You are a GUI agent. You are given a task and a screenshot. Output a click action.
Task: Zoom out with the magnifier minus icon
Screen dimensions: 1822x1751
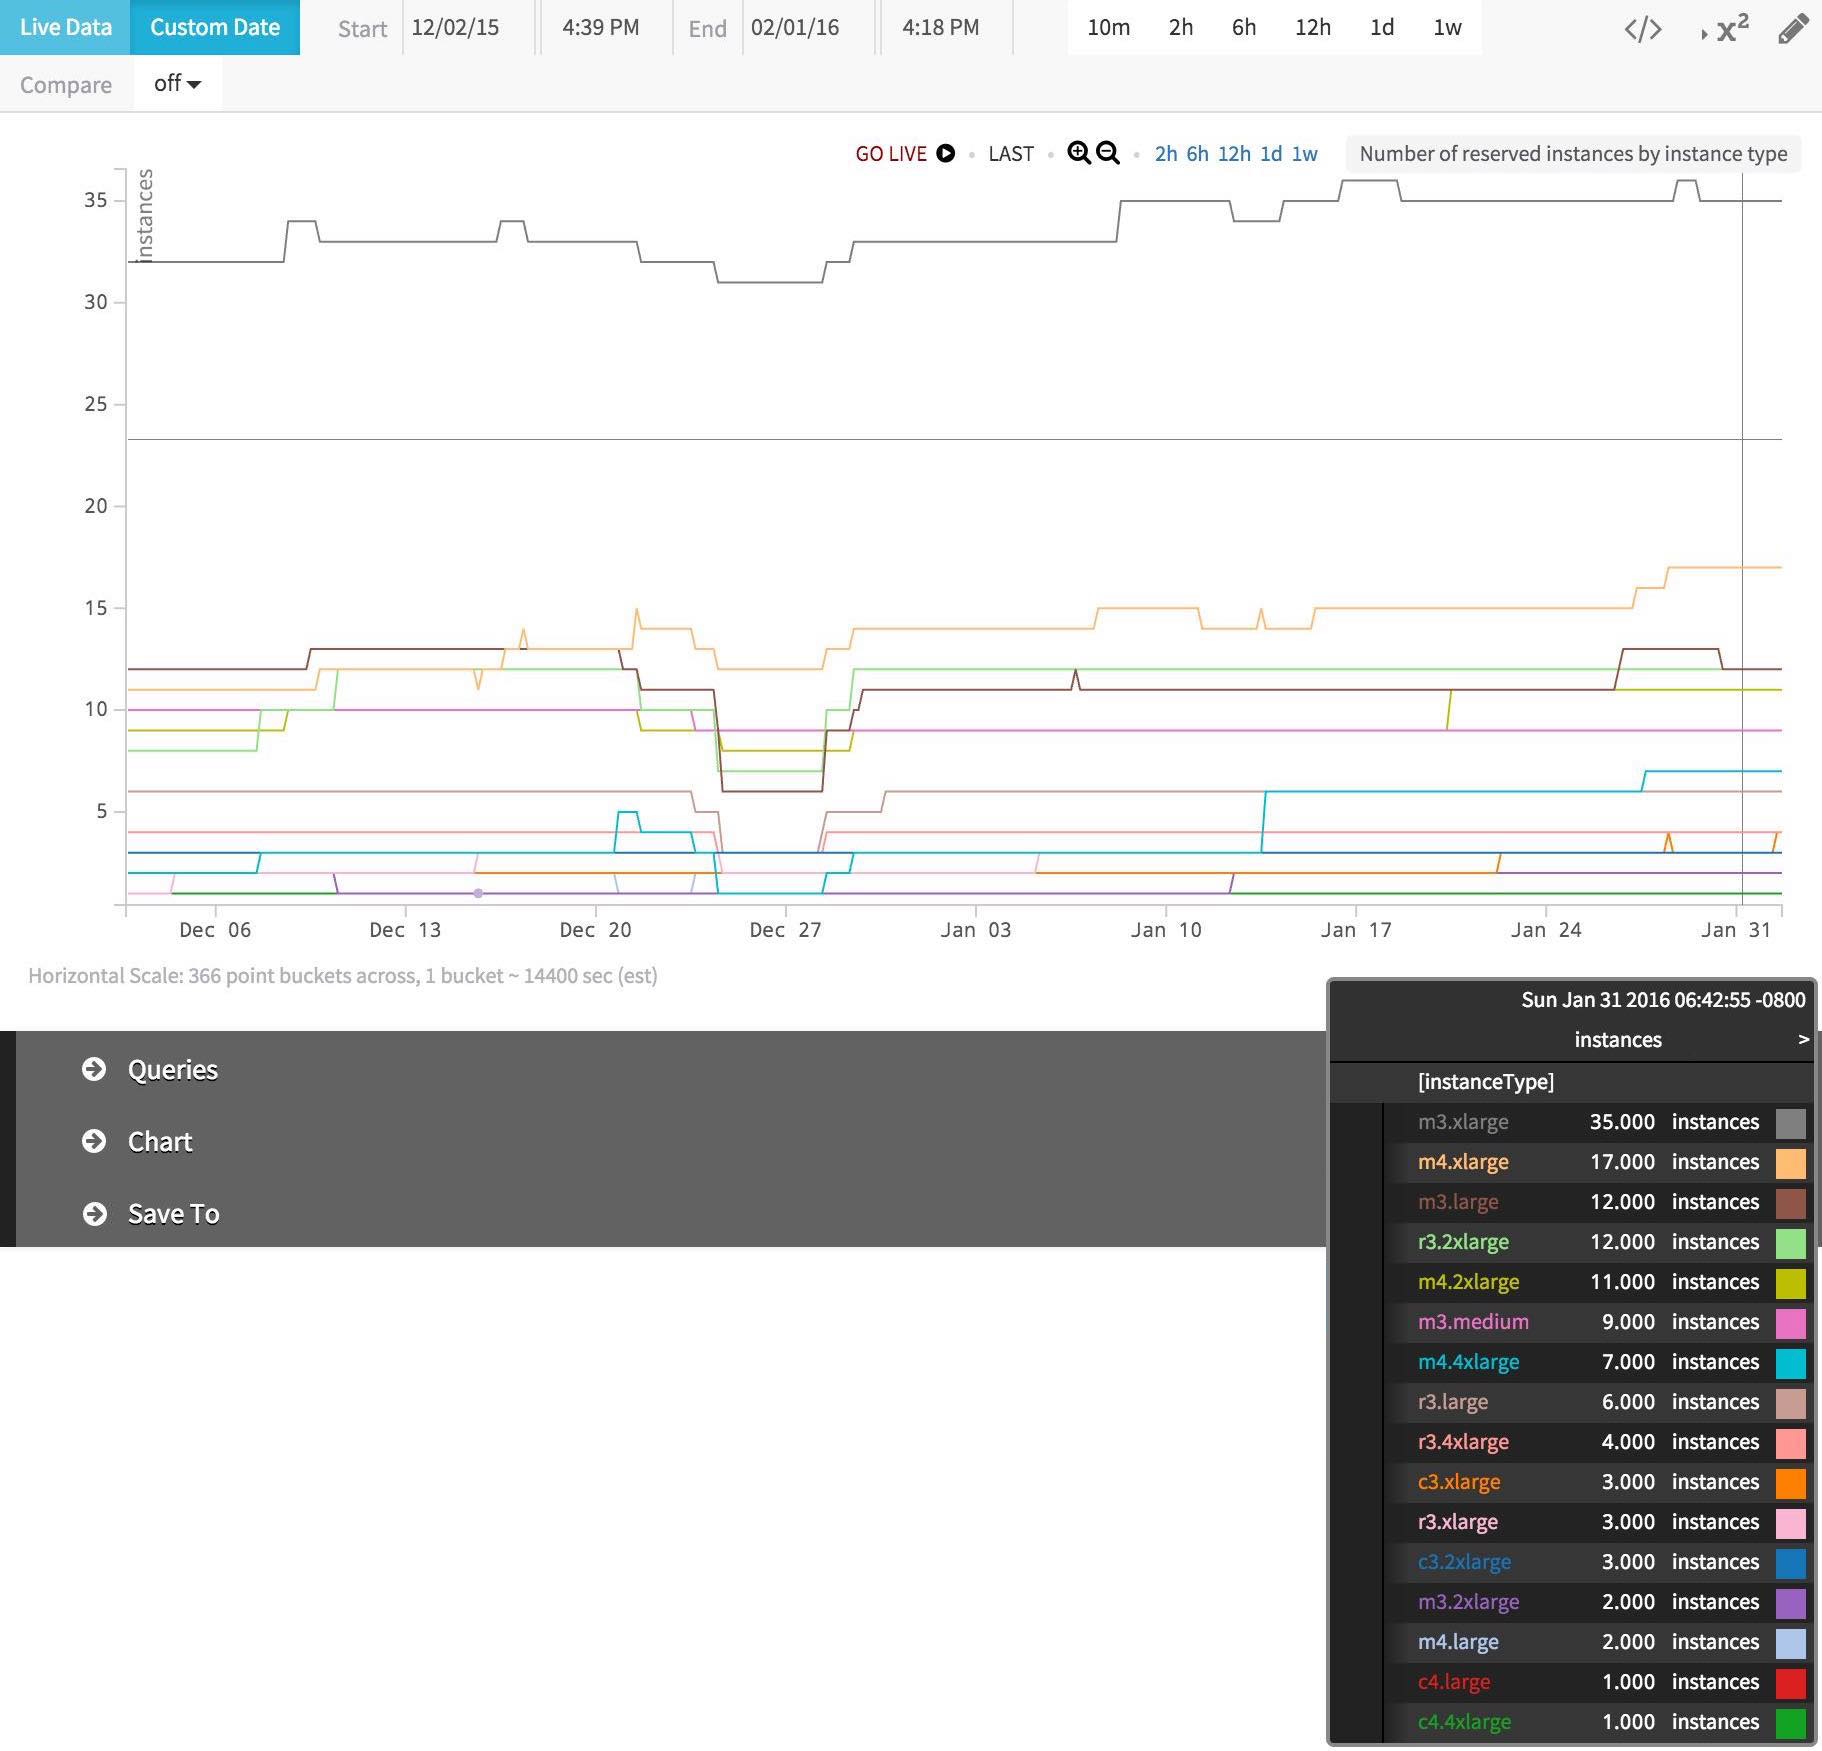[x=1108, y=153]
